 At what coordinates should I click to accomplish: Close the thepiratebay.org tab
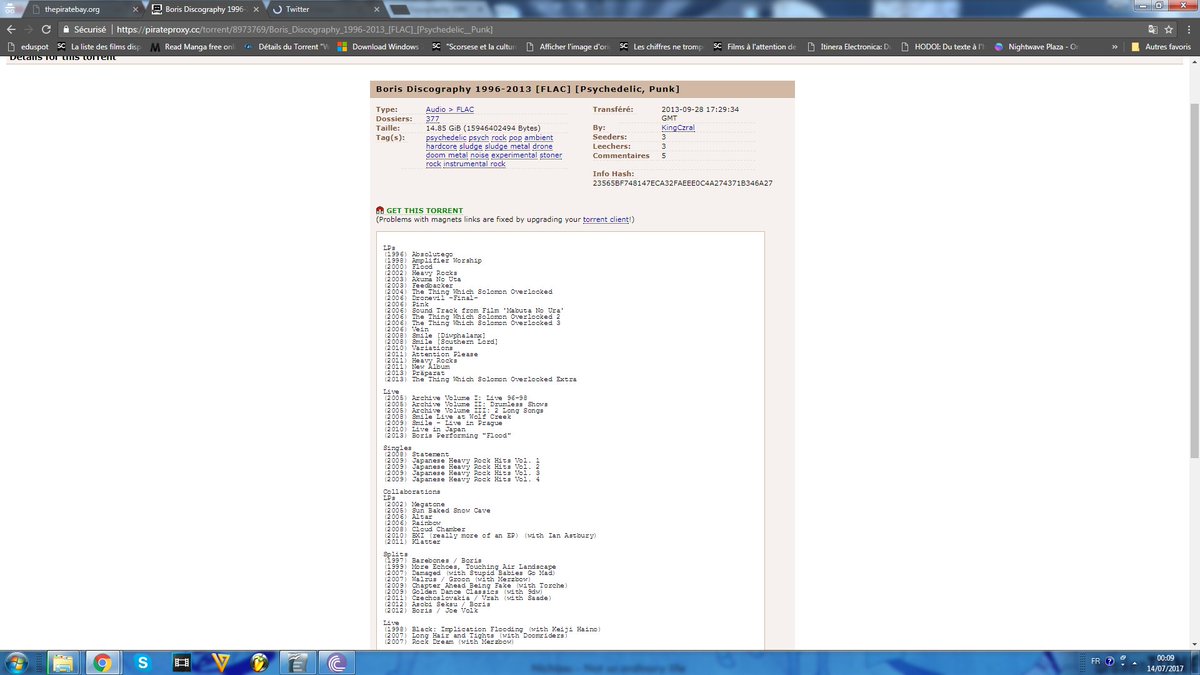click(134, 9)
